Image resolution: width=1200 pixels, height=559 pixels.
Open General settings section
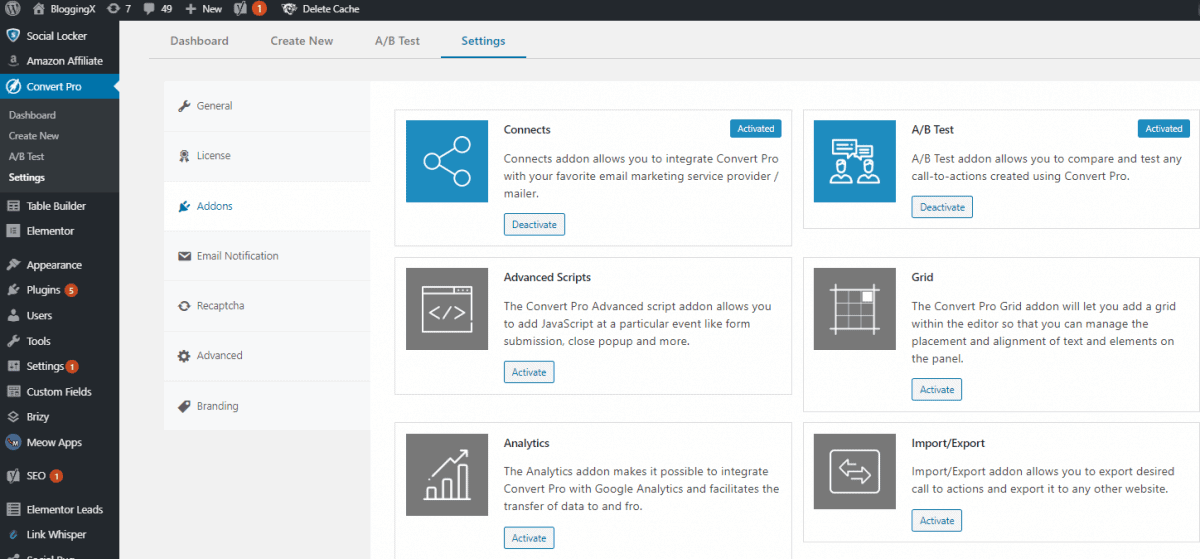tap(267, 106)
